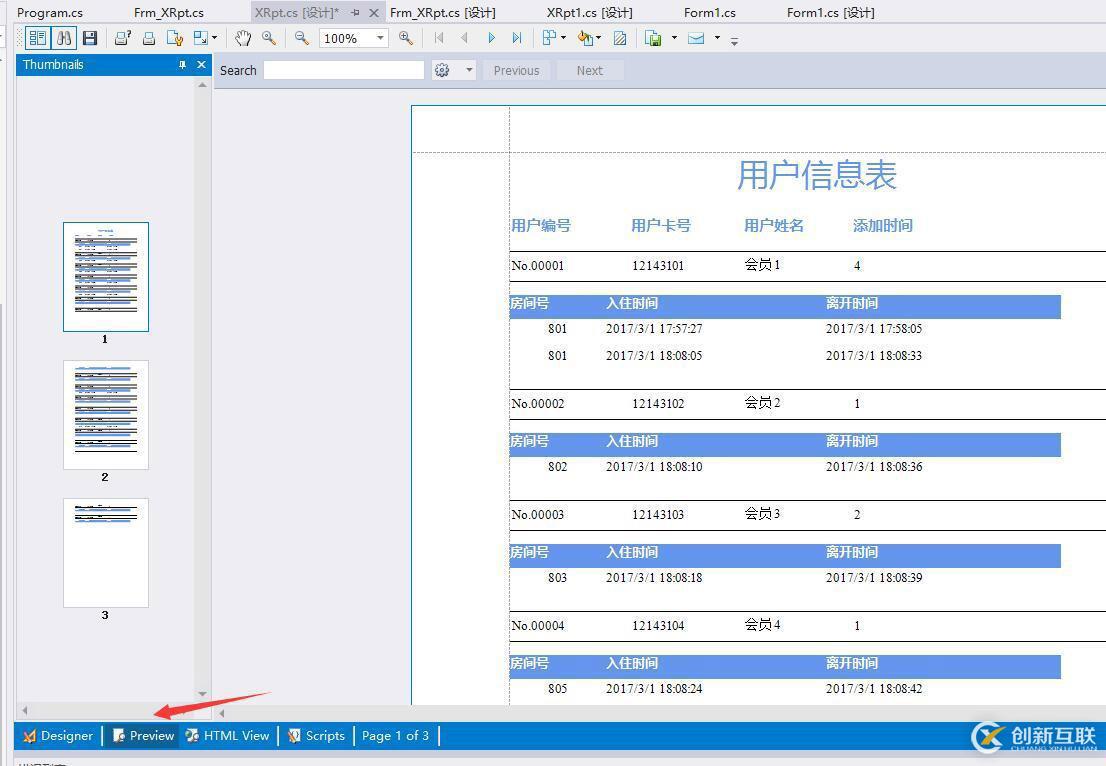
Task: Open the Program.cs document tab
Action: (49, 13)
